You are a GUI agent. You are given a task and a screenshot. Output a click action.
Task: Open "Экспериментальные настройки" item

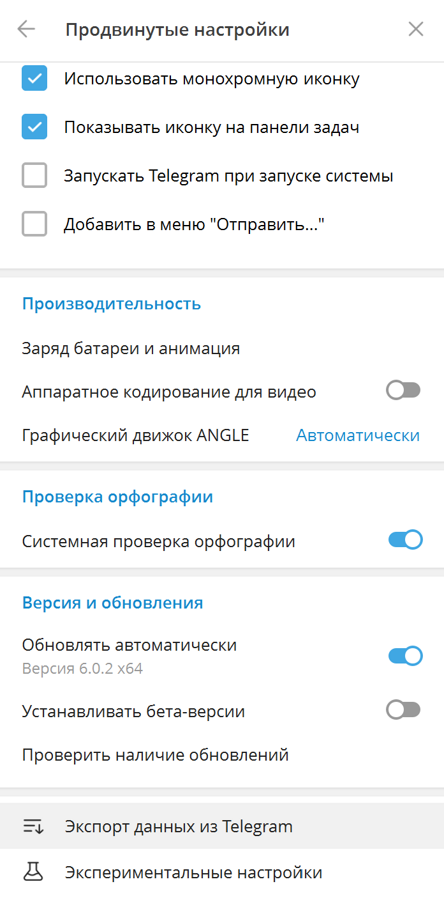tap(222, 873)
